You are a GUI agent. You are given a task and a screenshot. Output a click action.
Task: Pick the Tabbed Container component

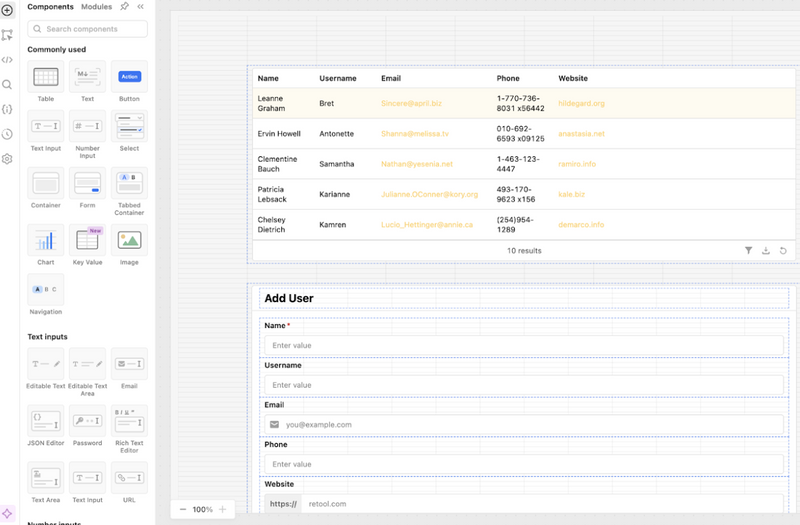point(129,191)
